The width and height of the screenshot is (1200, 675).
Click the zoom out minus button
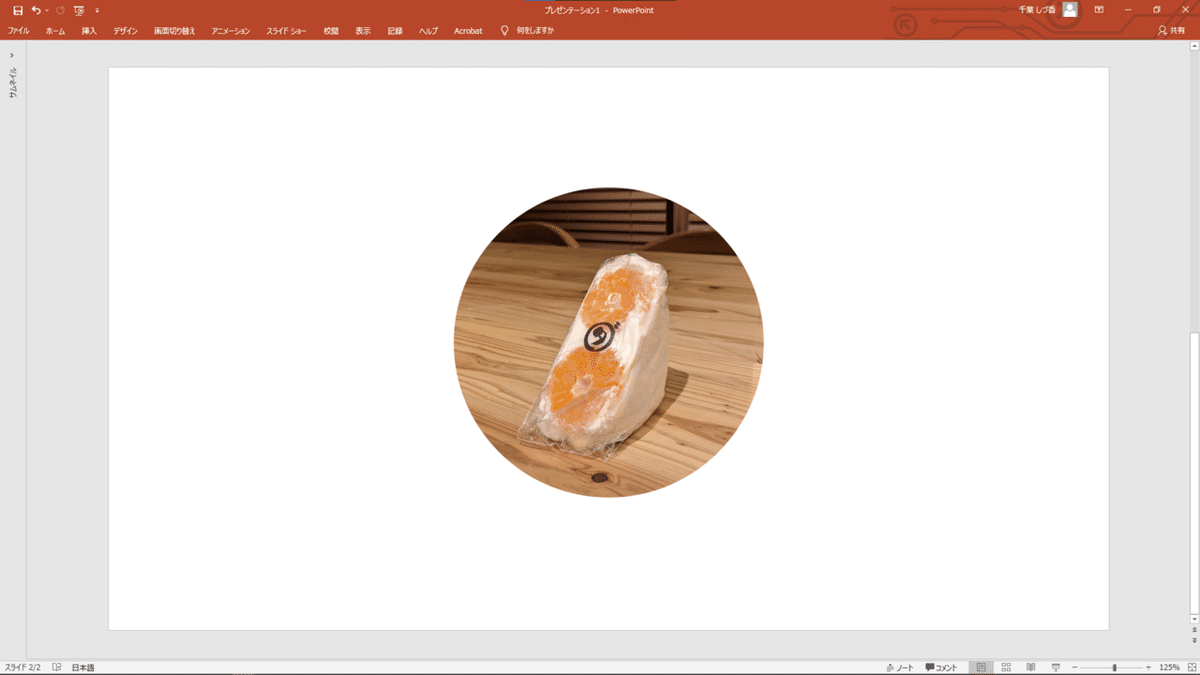click(1075, 667)
